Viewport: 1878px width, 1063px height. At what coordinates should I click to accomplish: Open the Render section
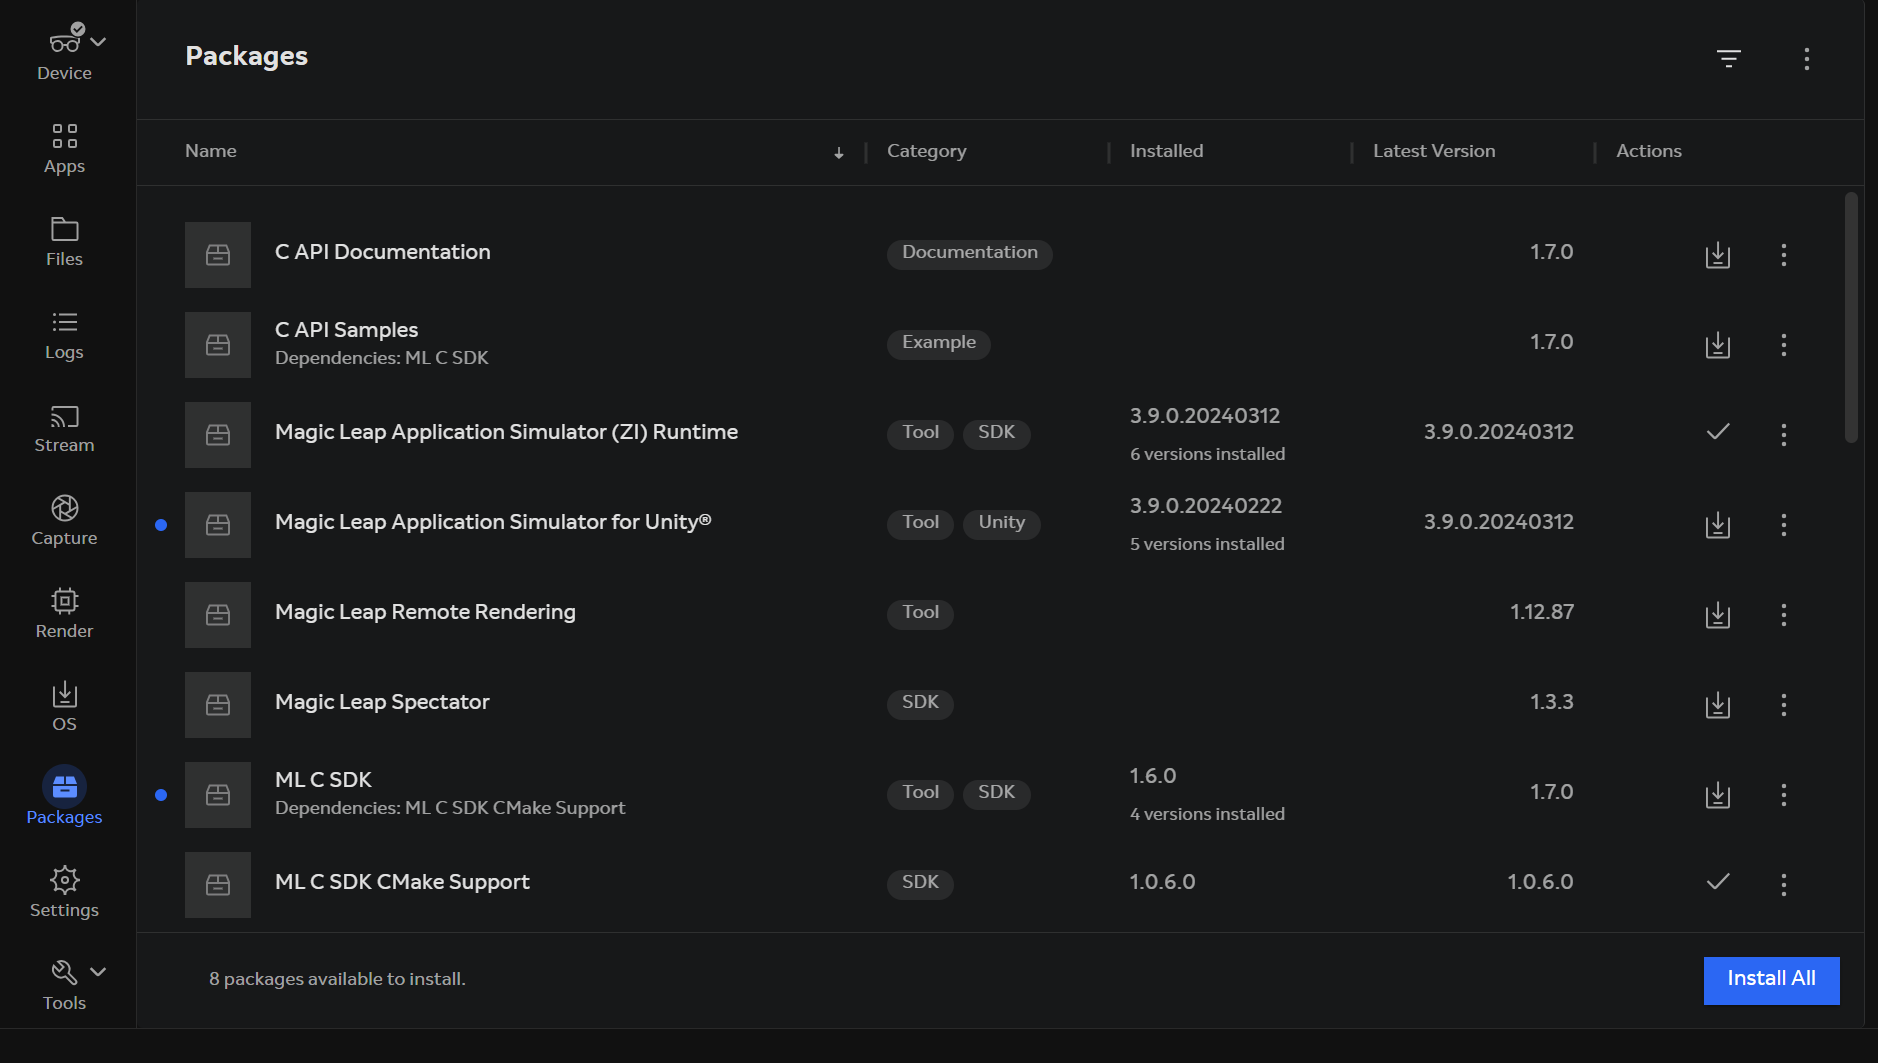(x=64, y=613)
